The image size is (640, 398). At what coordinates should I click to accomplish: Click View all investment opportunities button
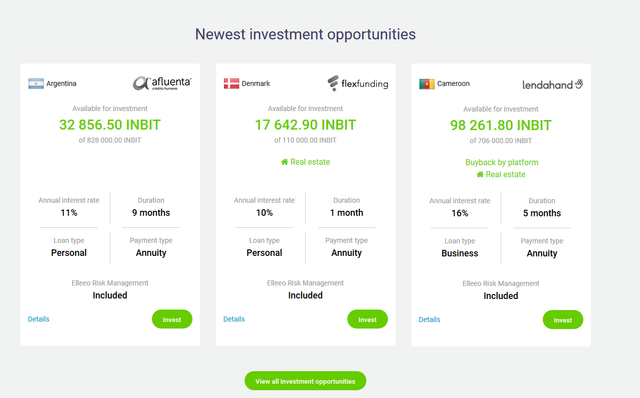(x=305, y=381)
